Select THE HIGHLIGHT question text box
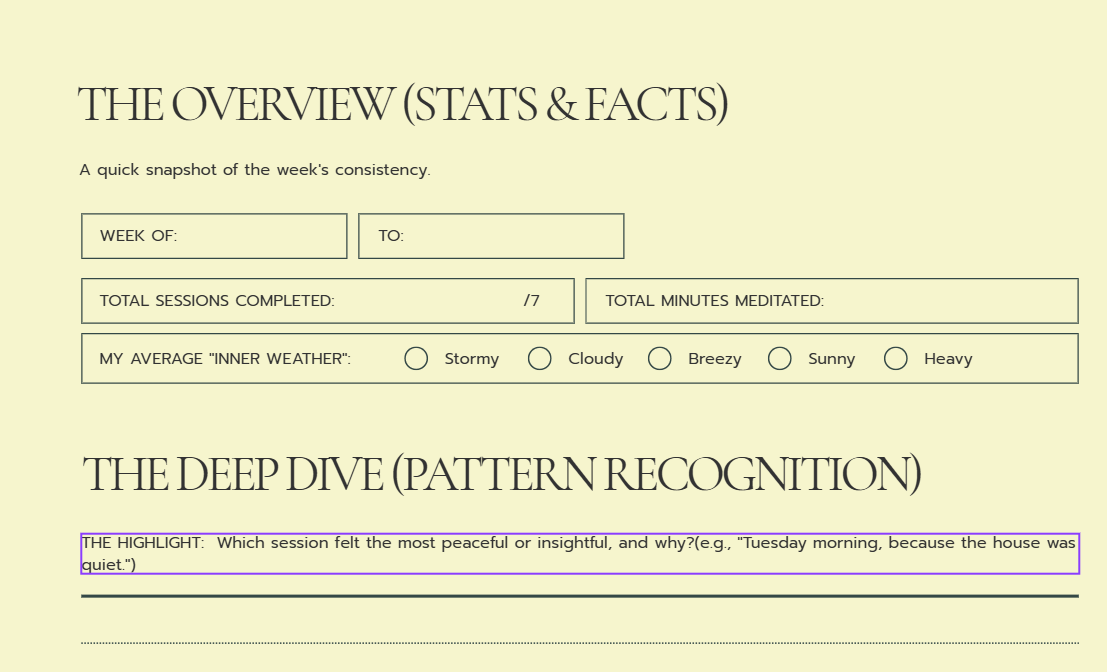1107x672 pixels. (580, 553)
